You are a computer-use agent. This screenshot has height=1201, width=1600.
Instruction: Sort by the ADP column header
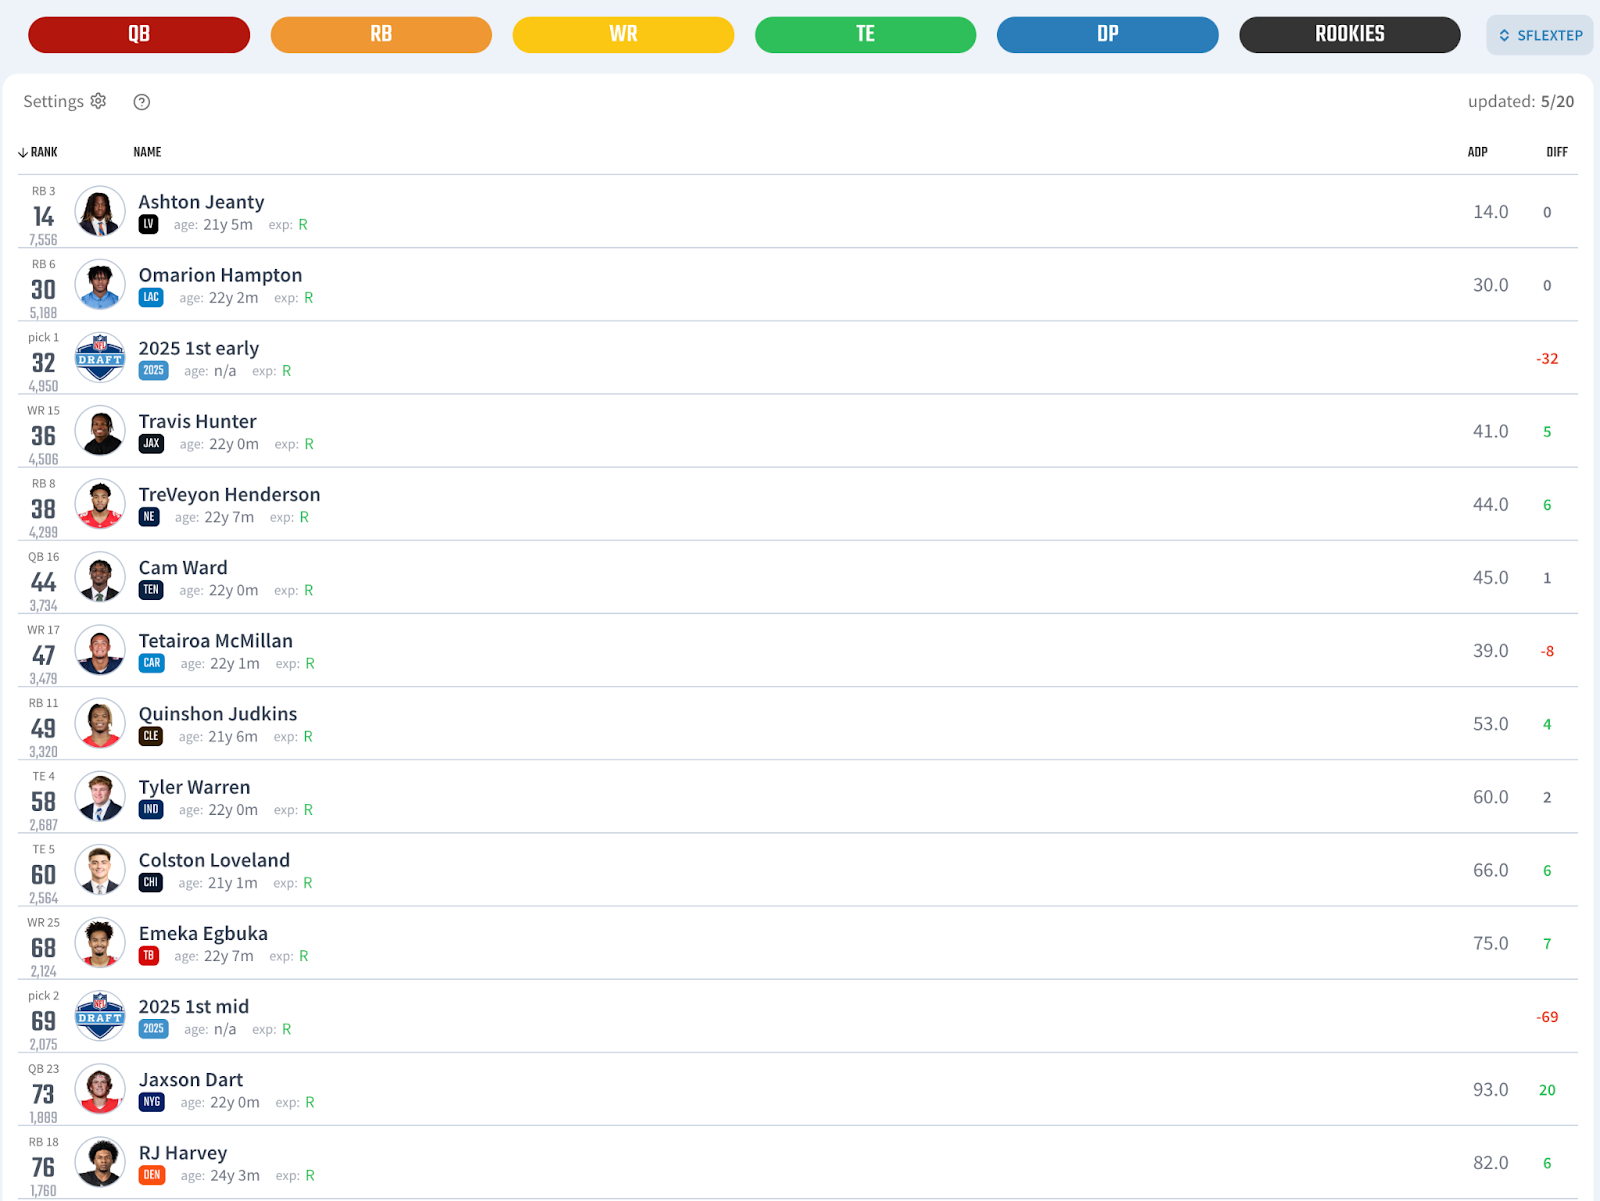[x=1477, y=152]
